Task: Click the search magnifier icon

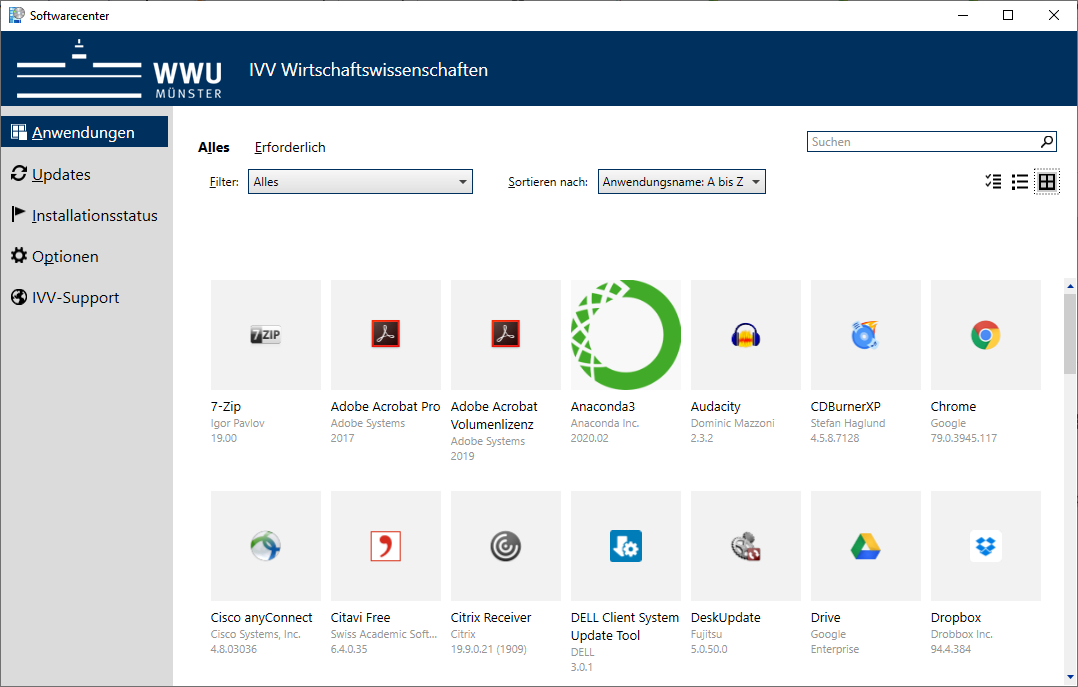Action: click(1046, 142)
